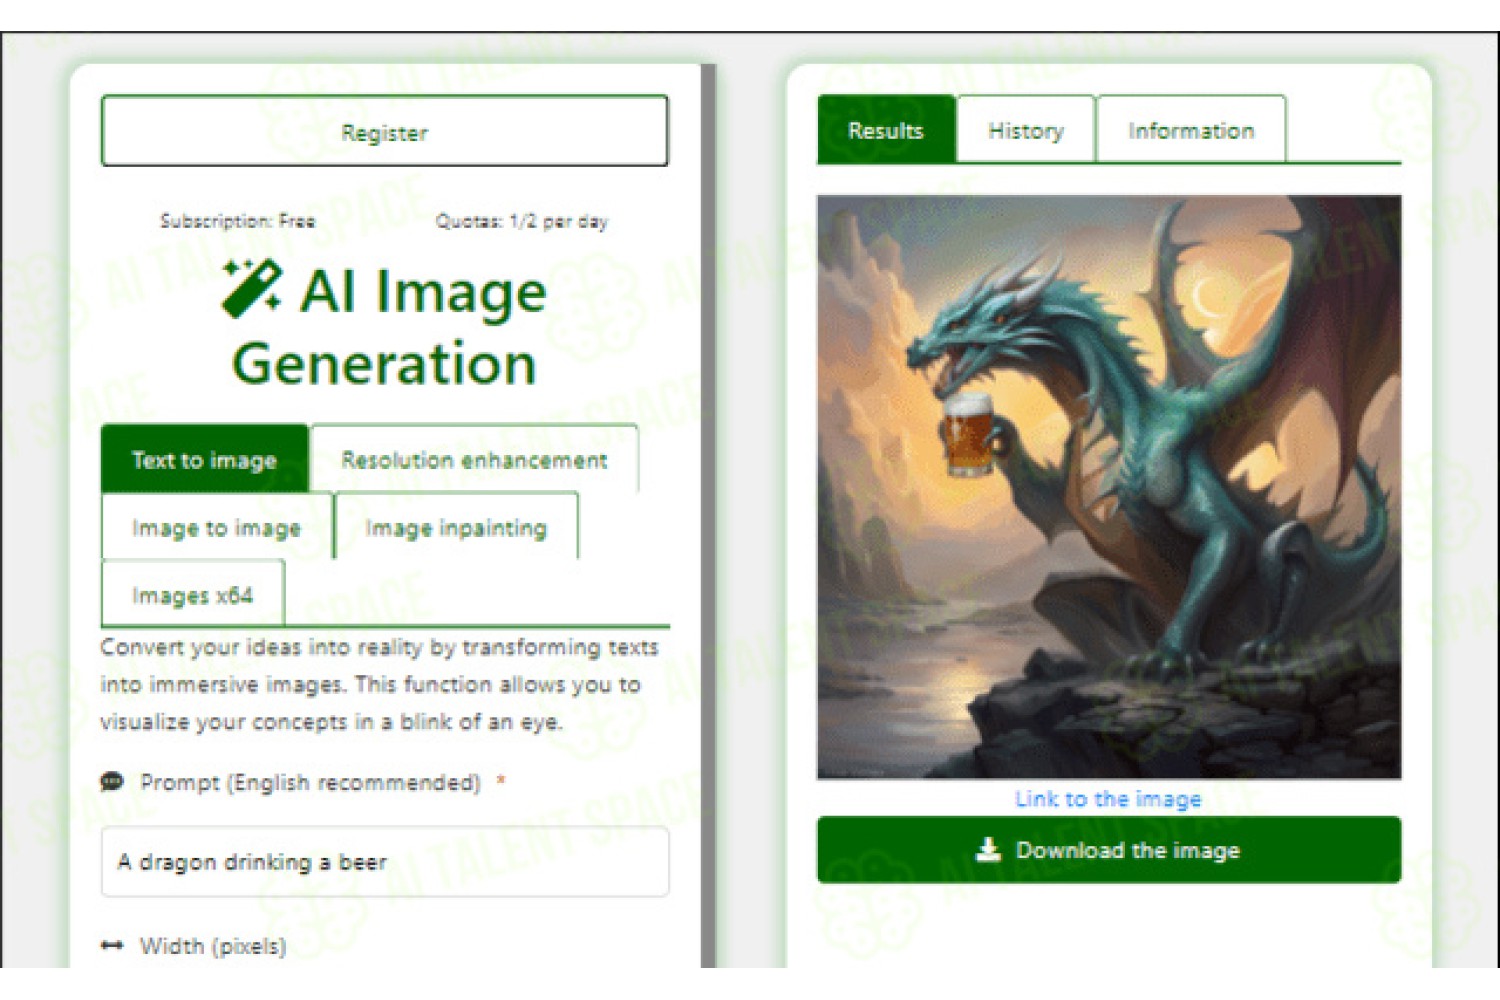Click the prompt field containing 'A dragon drinking a beer'
Viewport: 1500px width, 1000px height.
(x=385, y=861)
